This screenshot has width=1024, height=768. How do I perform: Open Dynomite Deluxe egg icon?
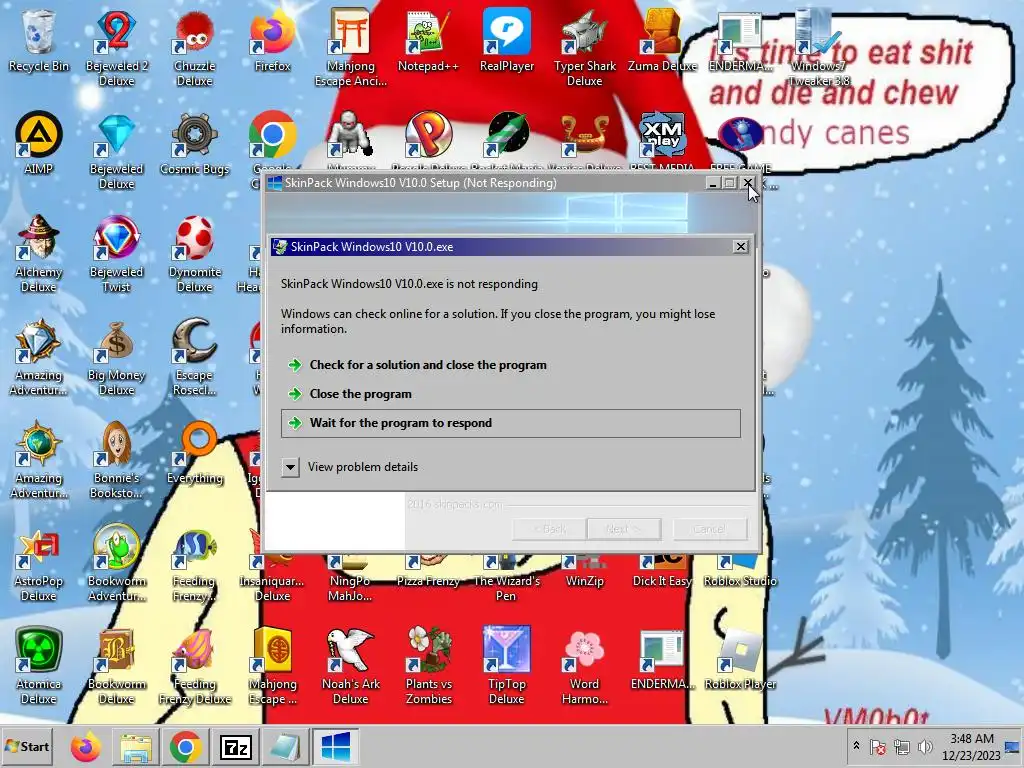(195, 253)
